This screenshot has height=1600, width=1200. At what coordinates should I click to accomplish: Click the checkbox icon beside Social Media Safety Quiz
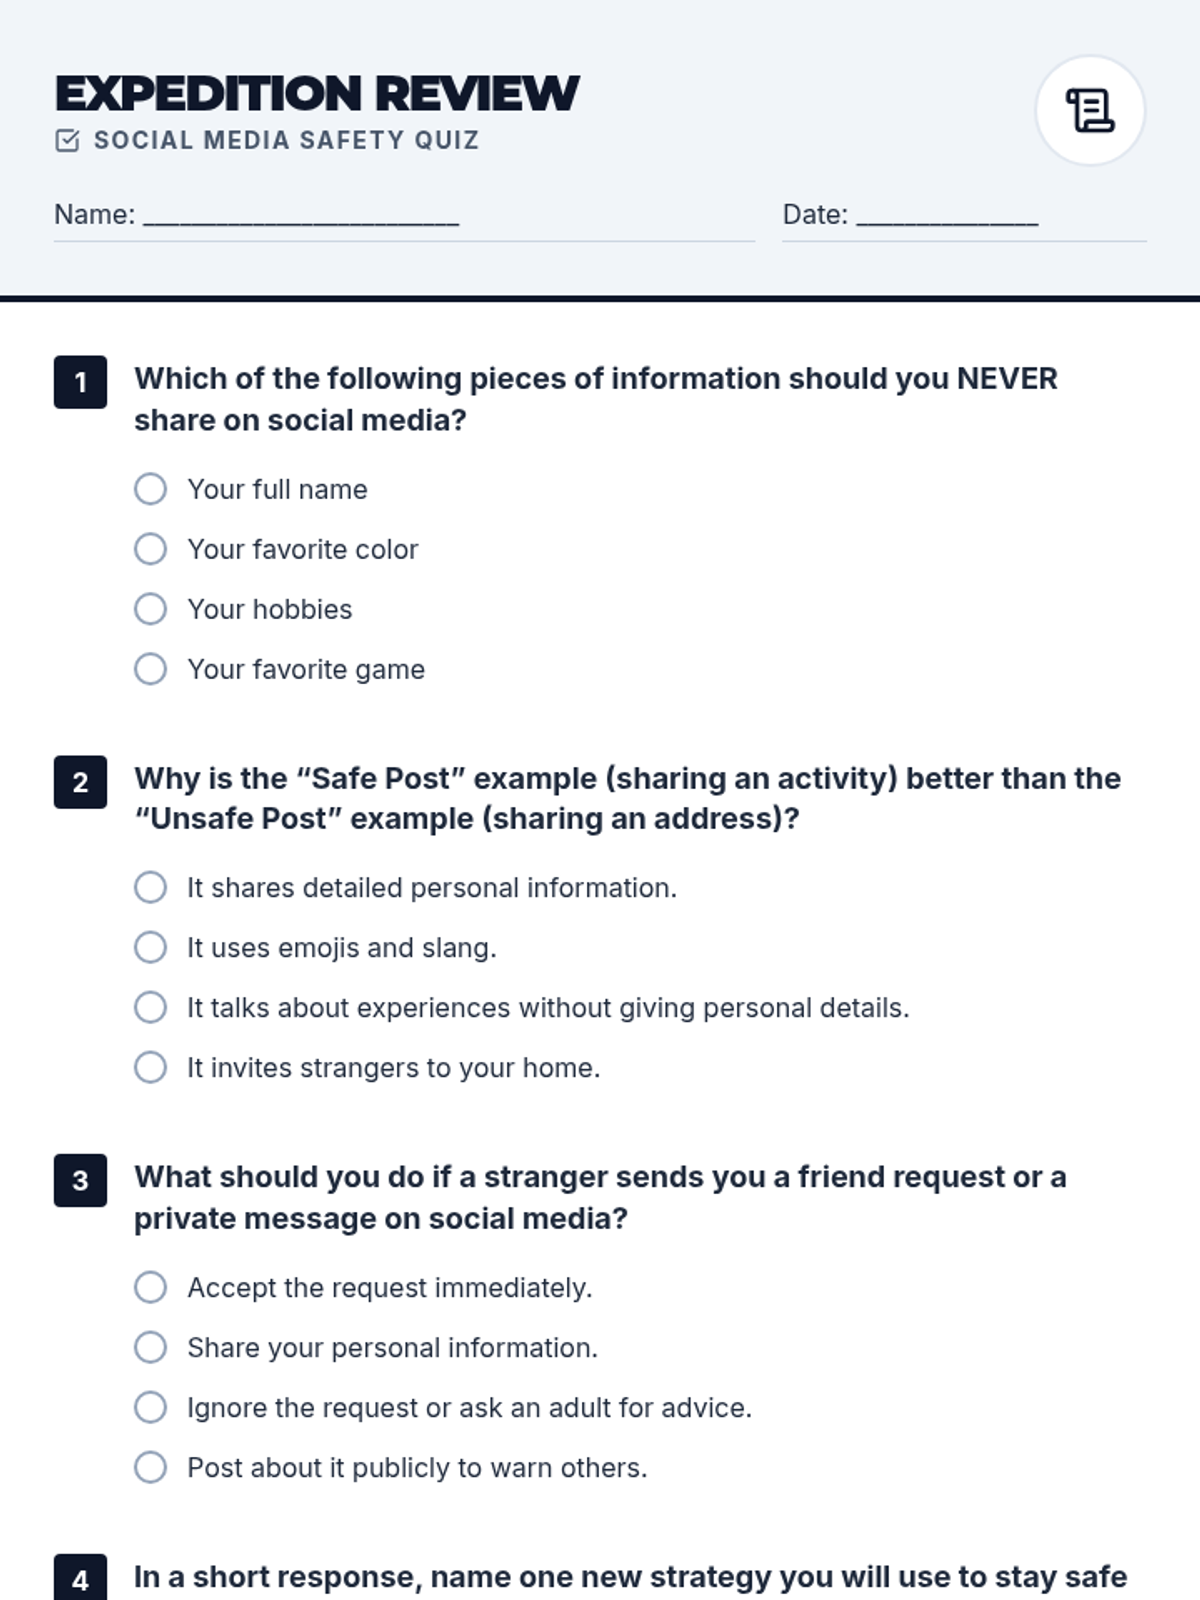67,140
